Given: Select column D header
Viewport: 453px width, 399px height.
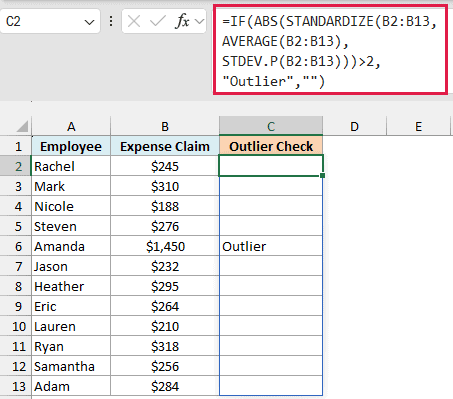Looking at the screenshot, I should pyautogui.click(x=354, y=126).
